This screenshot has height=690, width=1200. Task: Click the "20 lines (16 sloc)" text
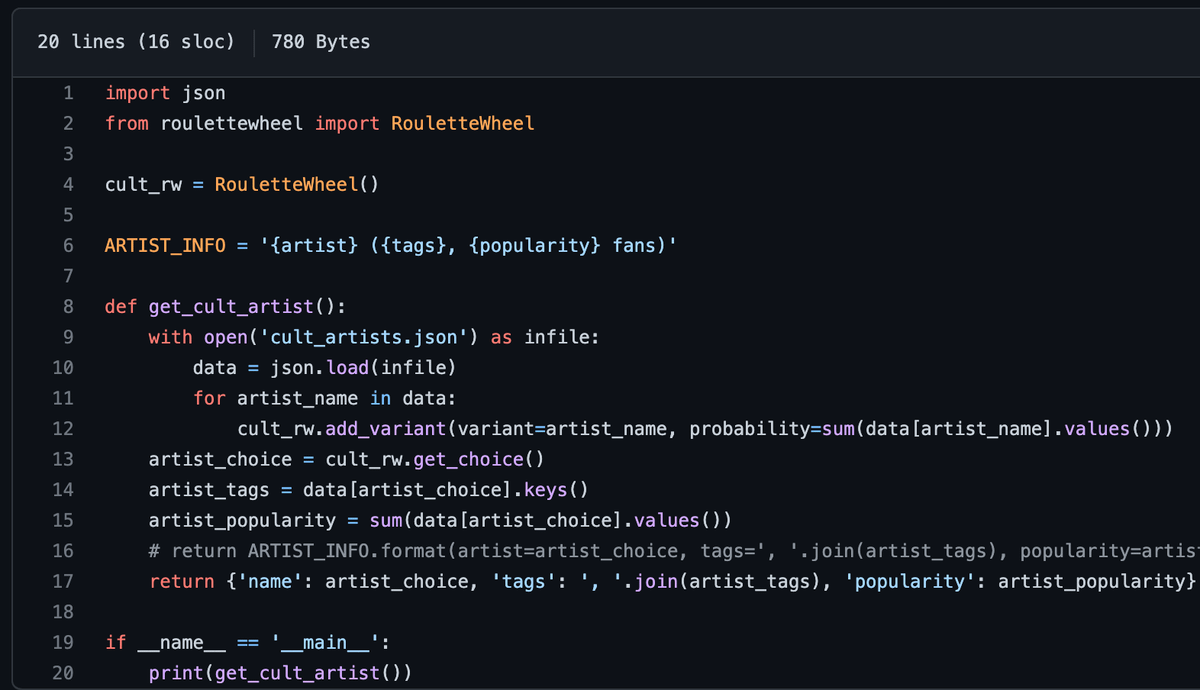coord(136,42)
